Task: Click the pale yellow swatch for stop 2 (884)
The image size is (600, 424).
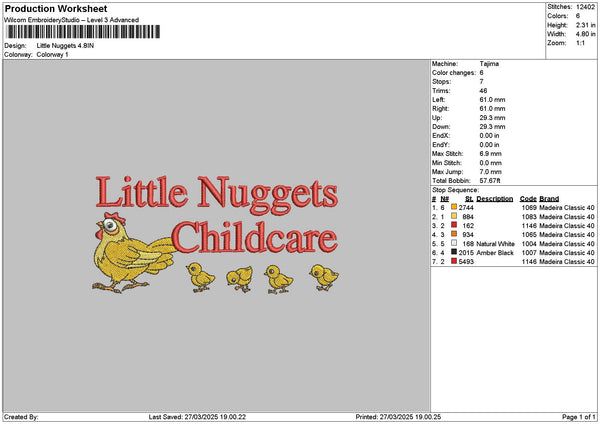Action: (x=454, y=216)
